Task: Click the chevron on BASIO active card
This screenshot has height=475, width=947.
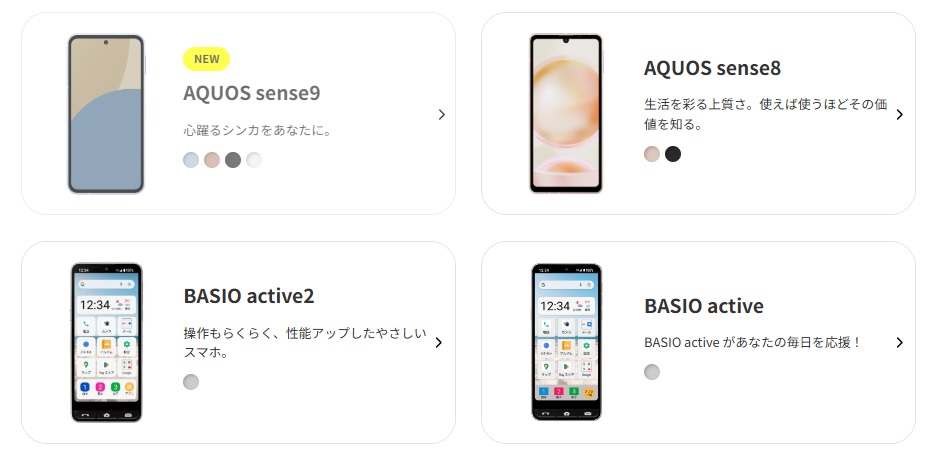Action: [899, 342]
